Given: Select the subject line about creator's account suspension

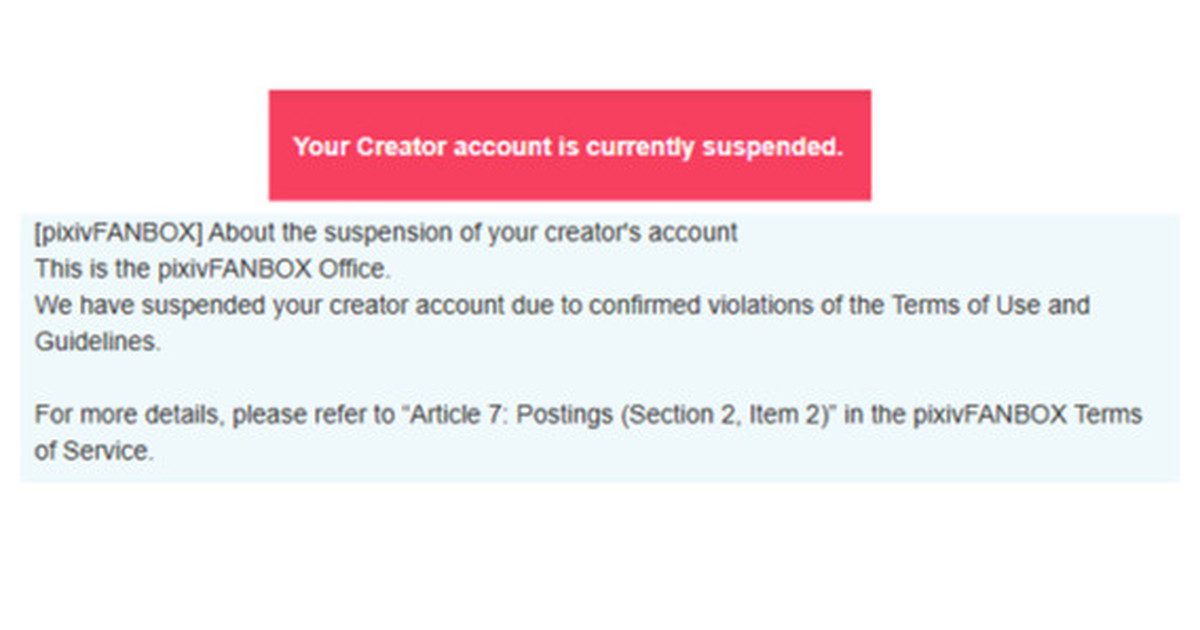Looking at the screenshot, I should tap(385, 233).
